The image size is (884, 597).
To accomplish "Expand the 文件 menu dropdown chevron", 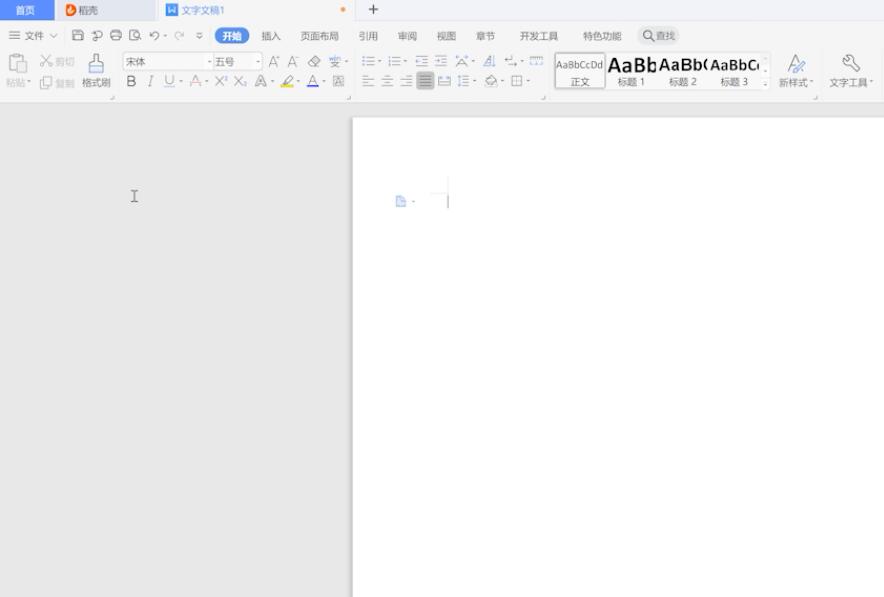I will [54, 36].
